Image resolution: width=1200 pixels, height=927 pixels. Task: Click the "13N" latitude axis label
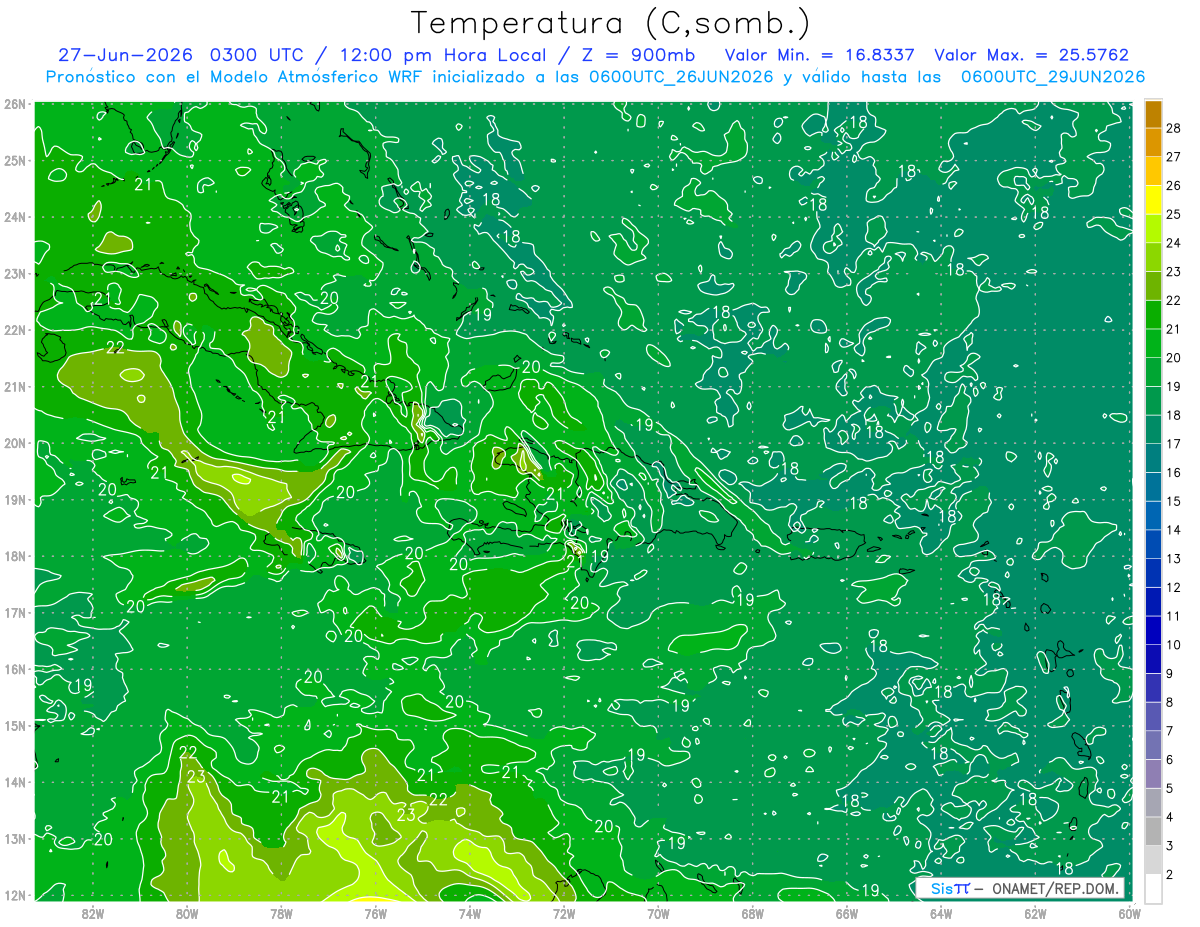pos(14,838)
